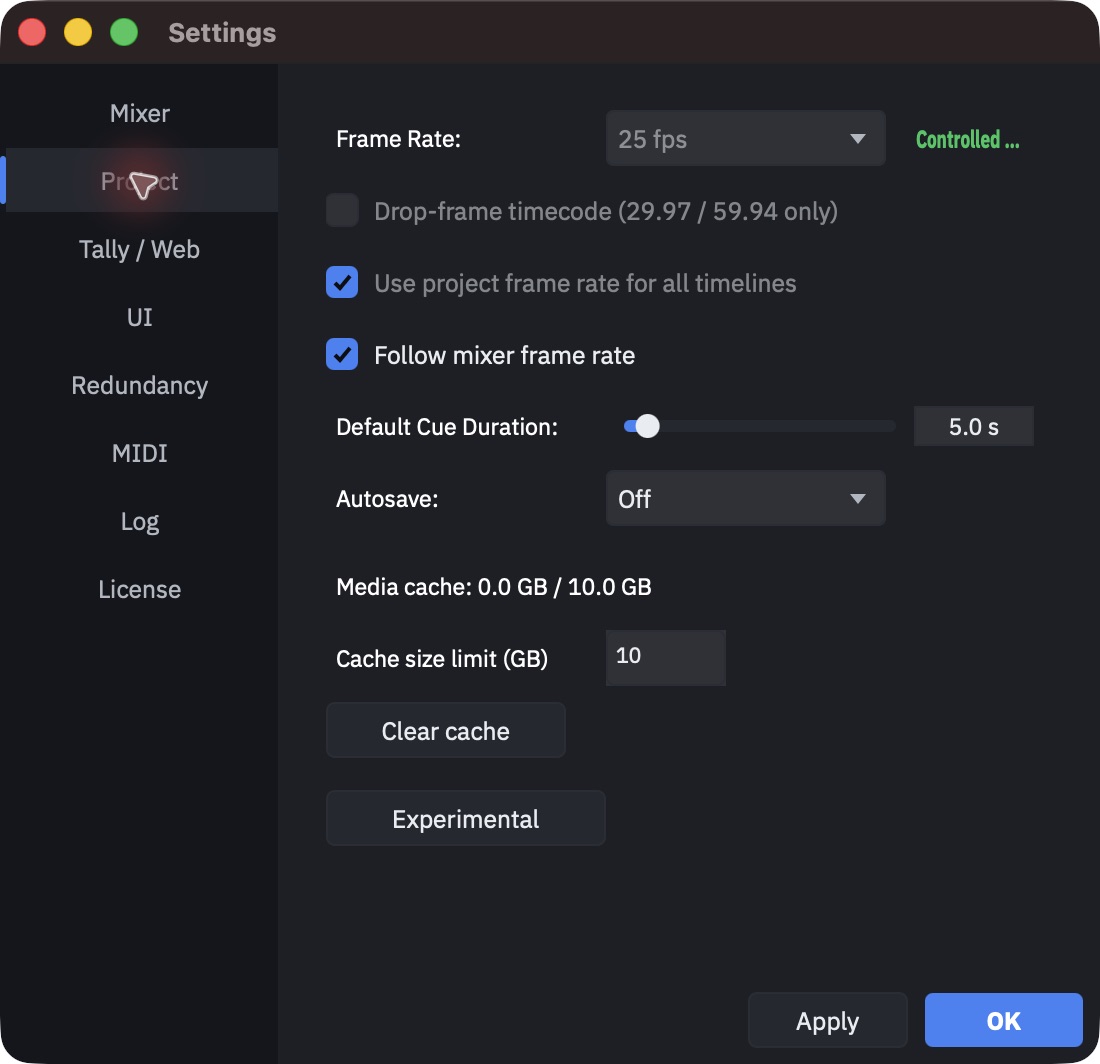Minimize Settings window with yellow button
The image size is (1100, 1064).
click(x=78, y=32)
